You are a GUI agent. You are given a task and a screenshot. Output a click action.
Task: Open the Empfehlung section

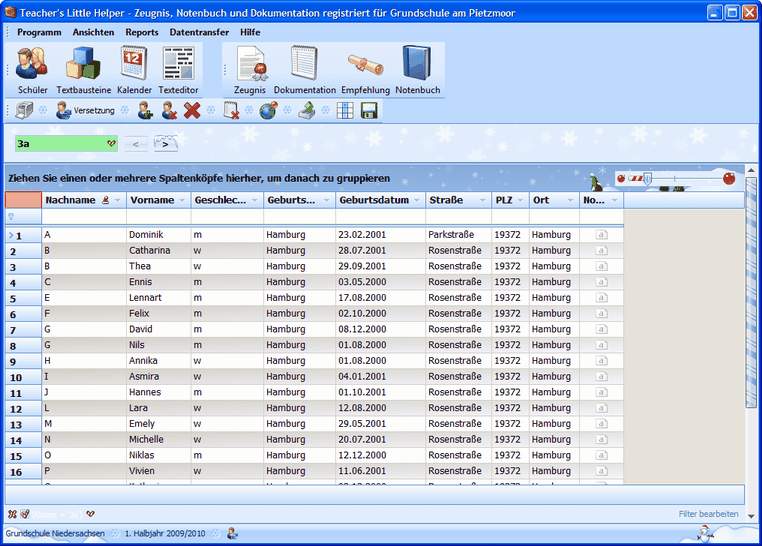365,70
